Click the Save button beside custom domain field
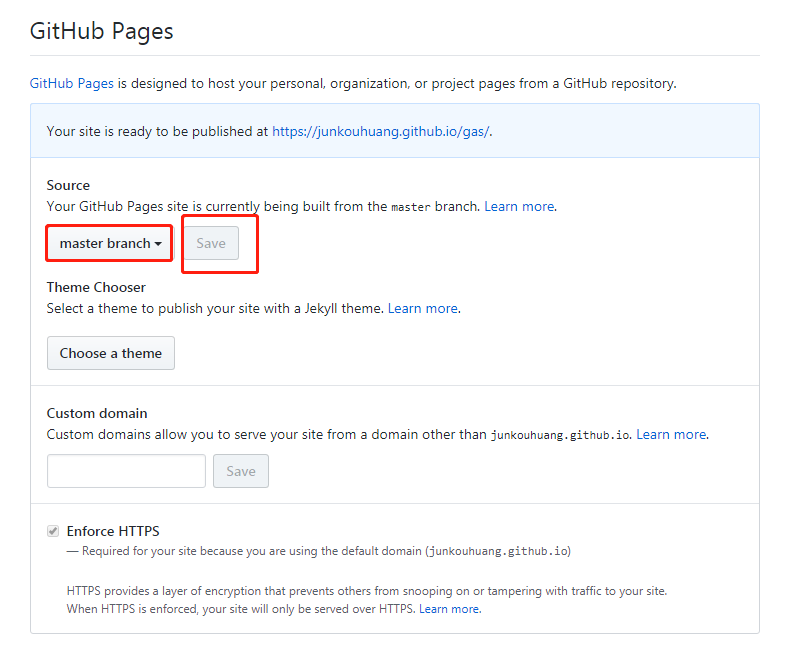The height and width of the screenshot is (659, 785). [x=241, y=471]
